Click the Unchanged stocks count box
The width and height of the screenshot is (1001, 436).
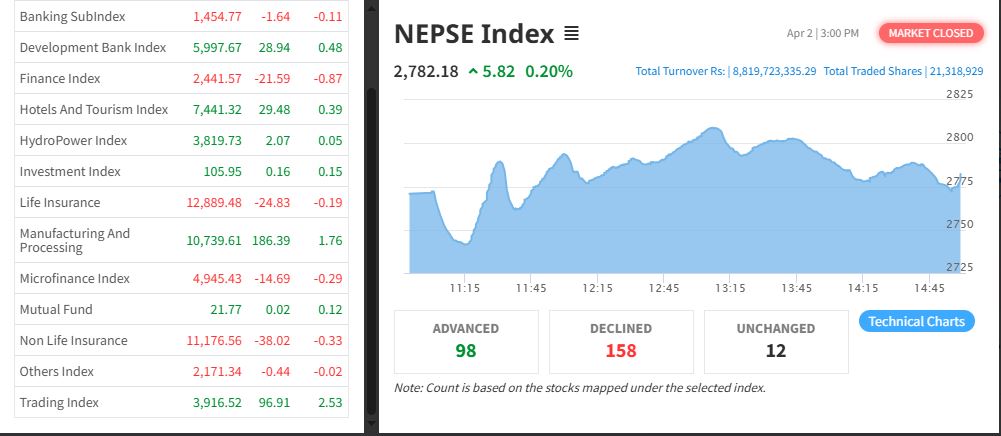[776, 340]
